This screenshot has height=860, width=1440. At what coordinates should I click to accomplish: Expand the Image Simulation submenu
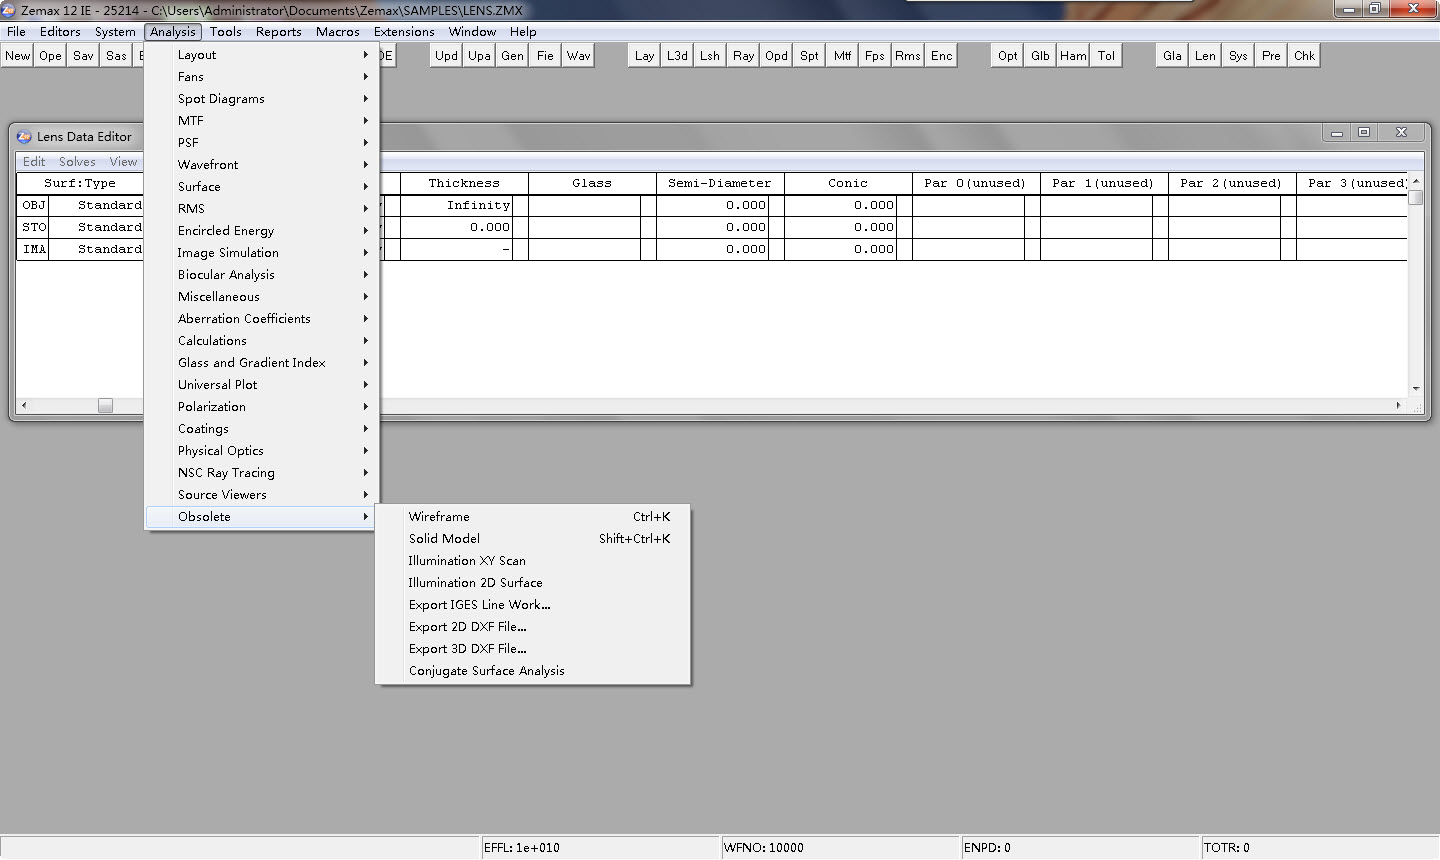click(260, 253)
